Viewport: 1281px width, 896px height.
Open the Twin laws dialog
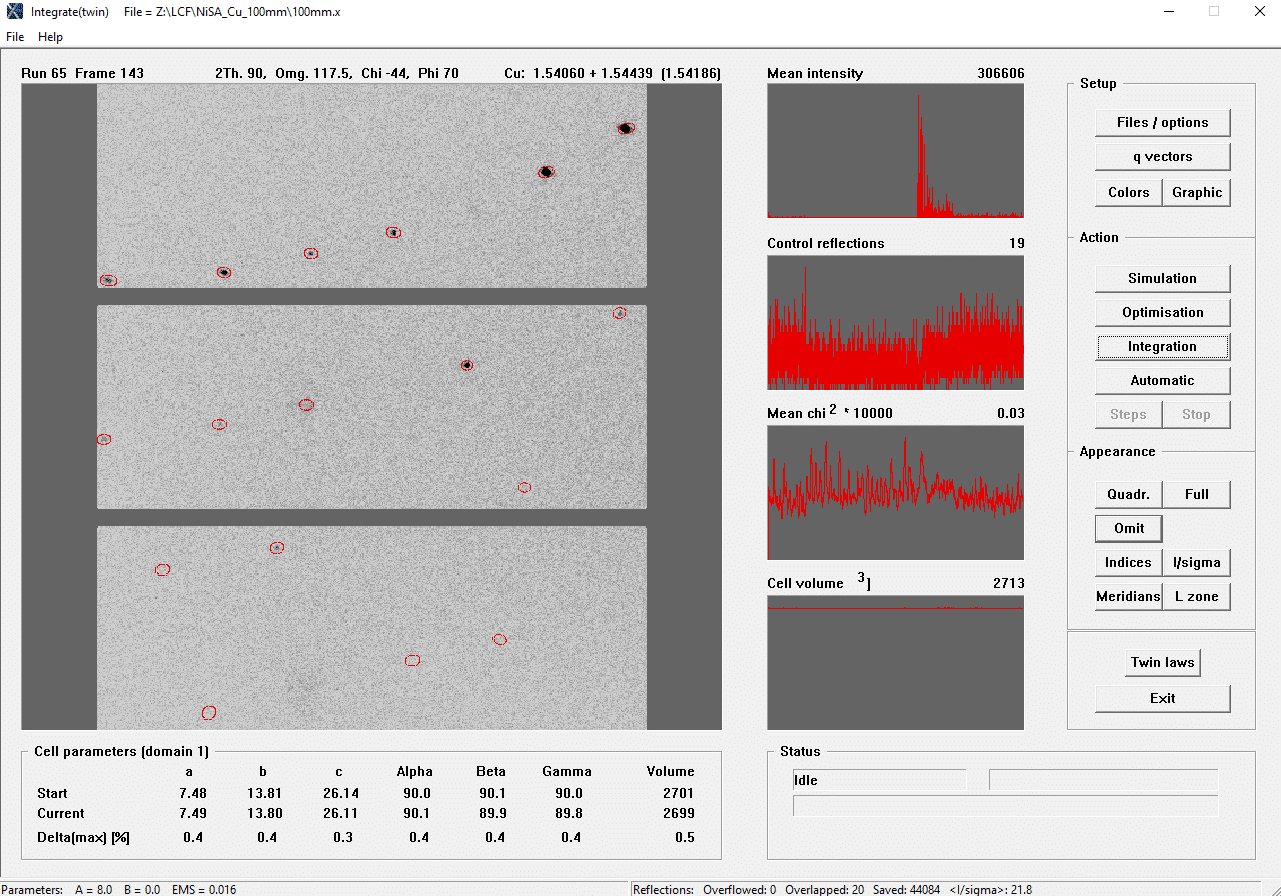pos(1162,662)
